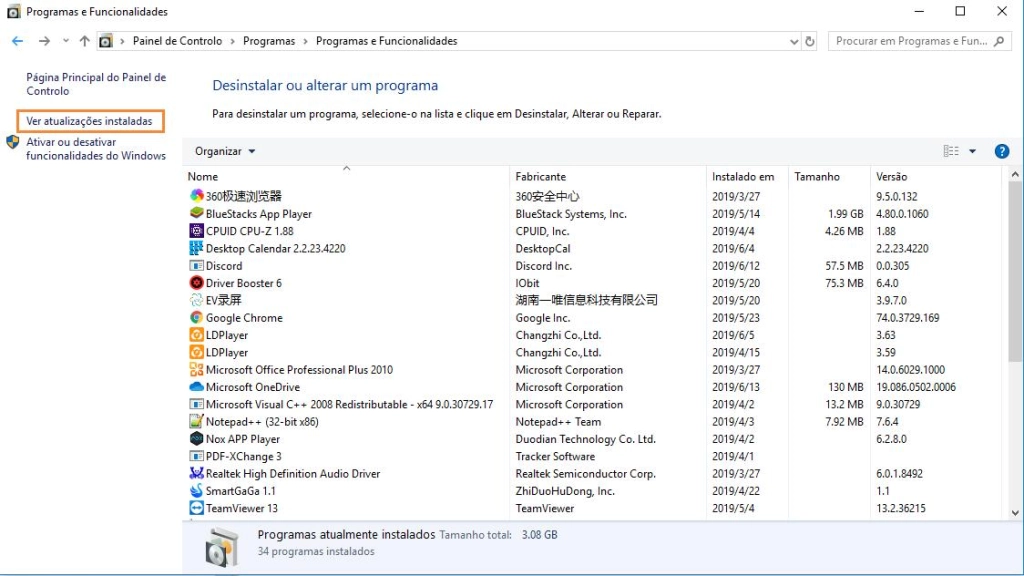Click ZhiDuoHuDong, Inc. manufacturer cell
1024x576 pixels.
tap(565, 491)
